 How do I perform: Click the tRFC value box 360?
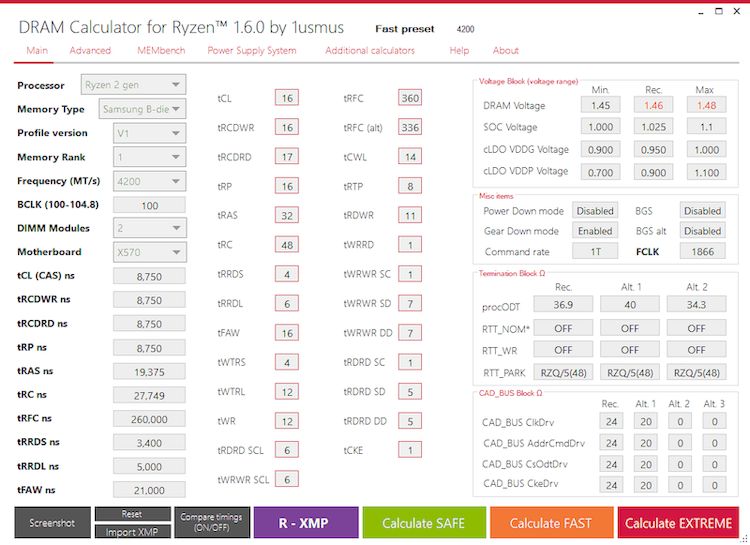point(410,98)
